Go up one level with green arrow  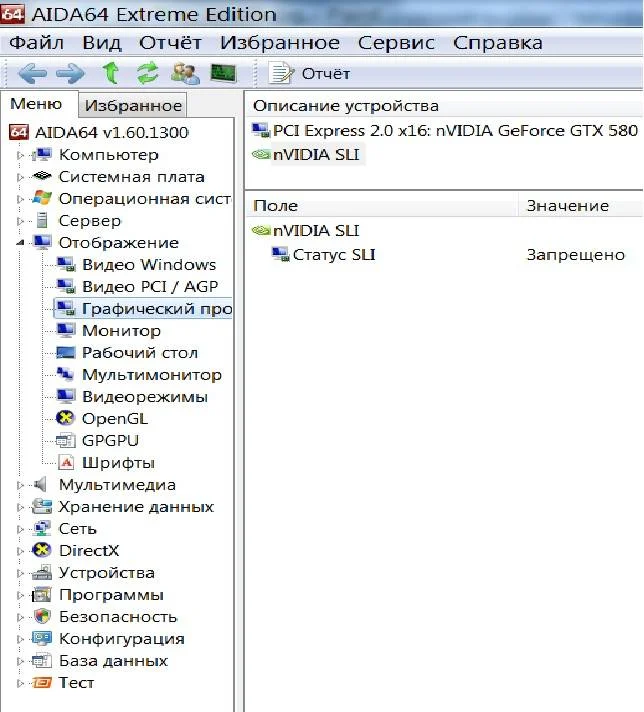click(x=110, y=73)
